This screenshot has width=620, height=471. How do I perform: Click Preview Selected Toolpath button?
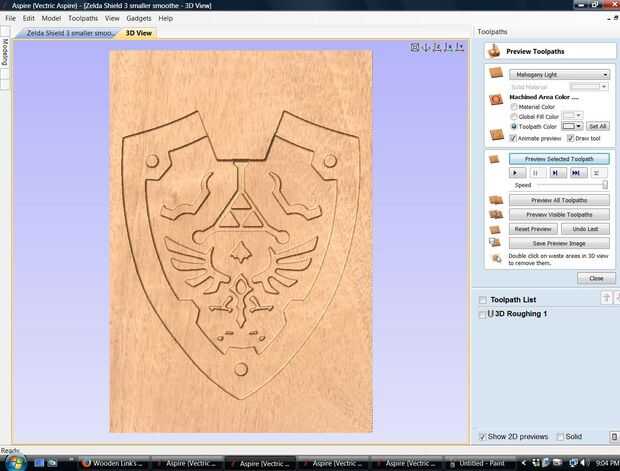559,159
